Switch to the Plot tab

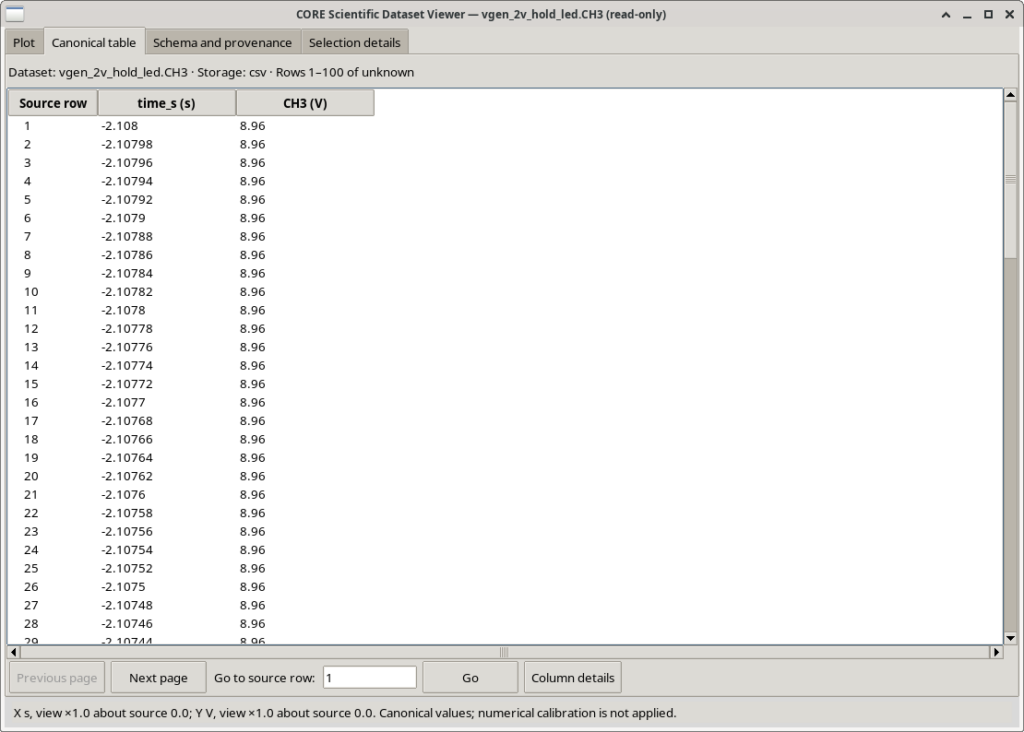(24, 42)
